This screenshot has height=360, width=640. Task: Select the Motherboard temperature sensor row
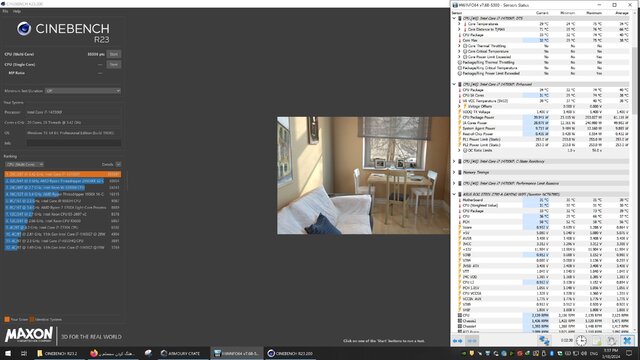pos(543,200)
